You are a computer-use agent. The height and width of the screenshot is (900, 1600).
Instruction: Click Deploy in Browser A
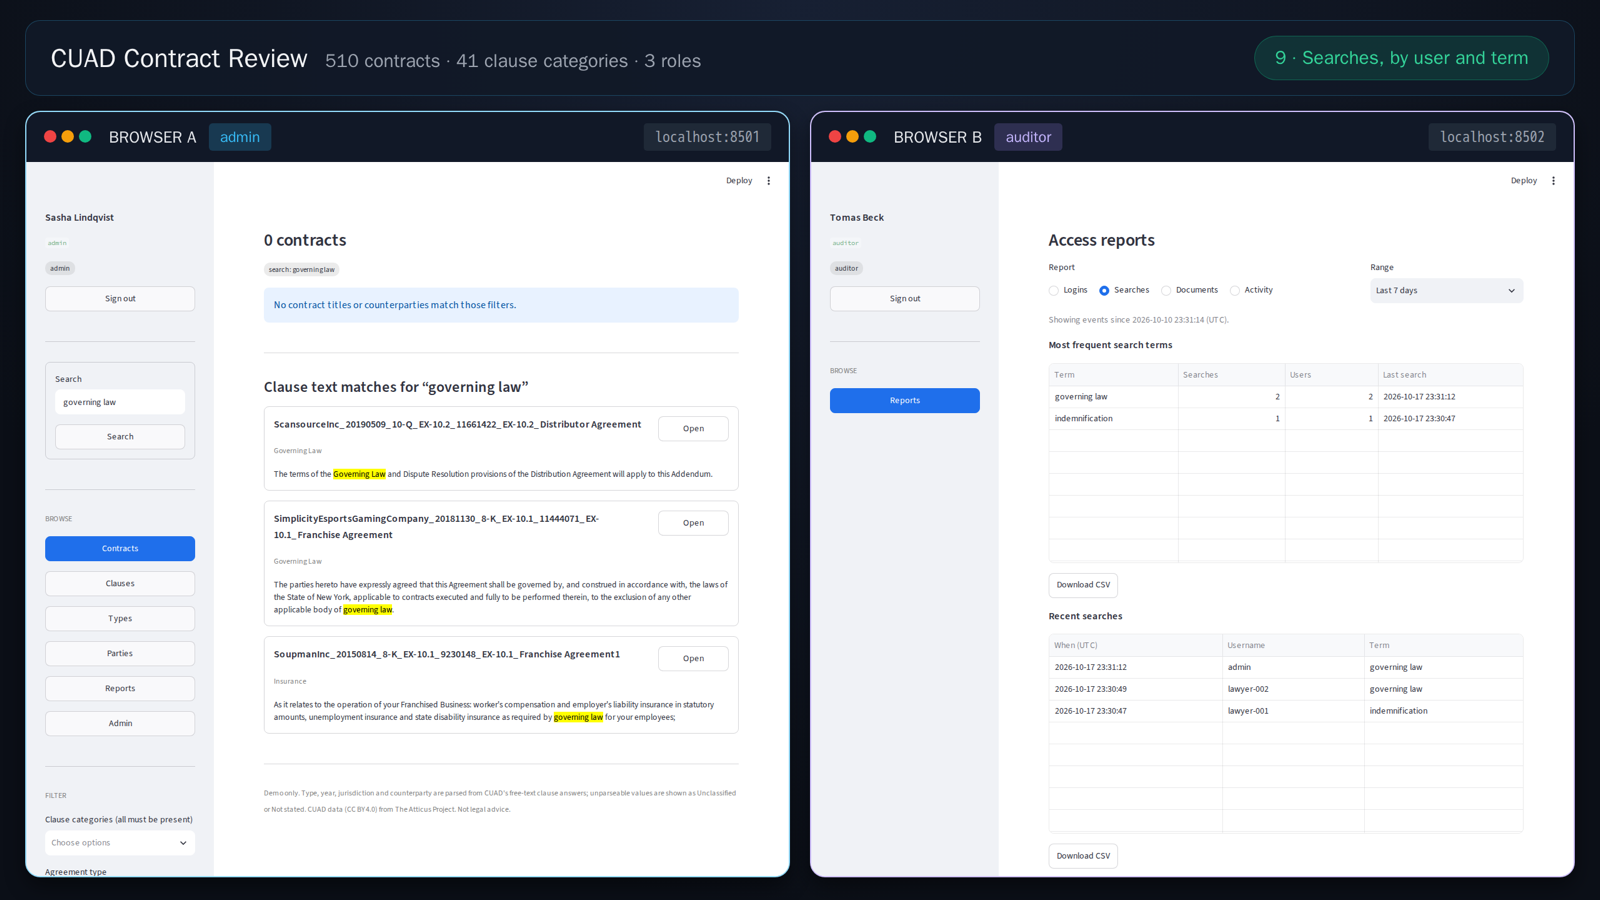[x=739, y=181]
